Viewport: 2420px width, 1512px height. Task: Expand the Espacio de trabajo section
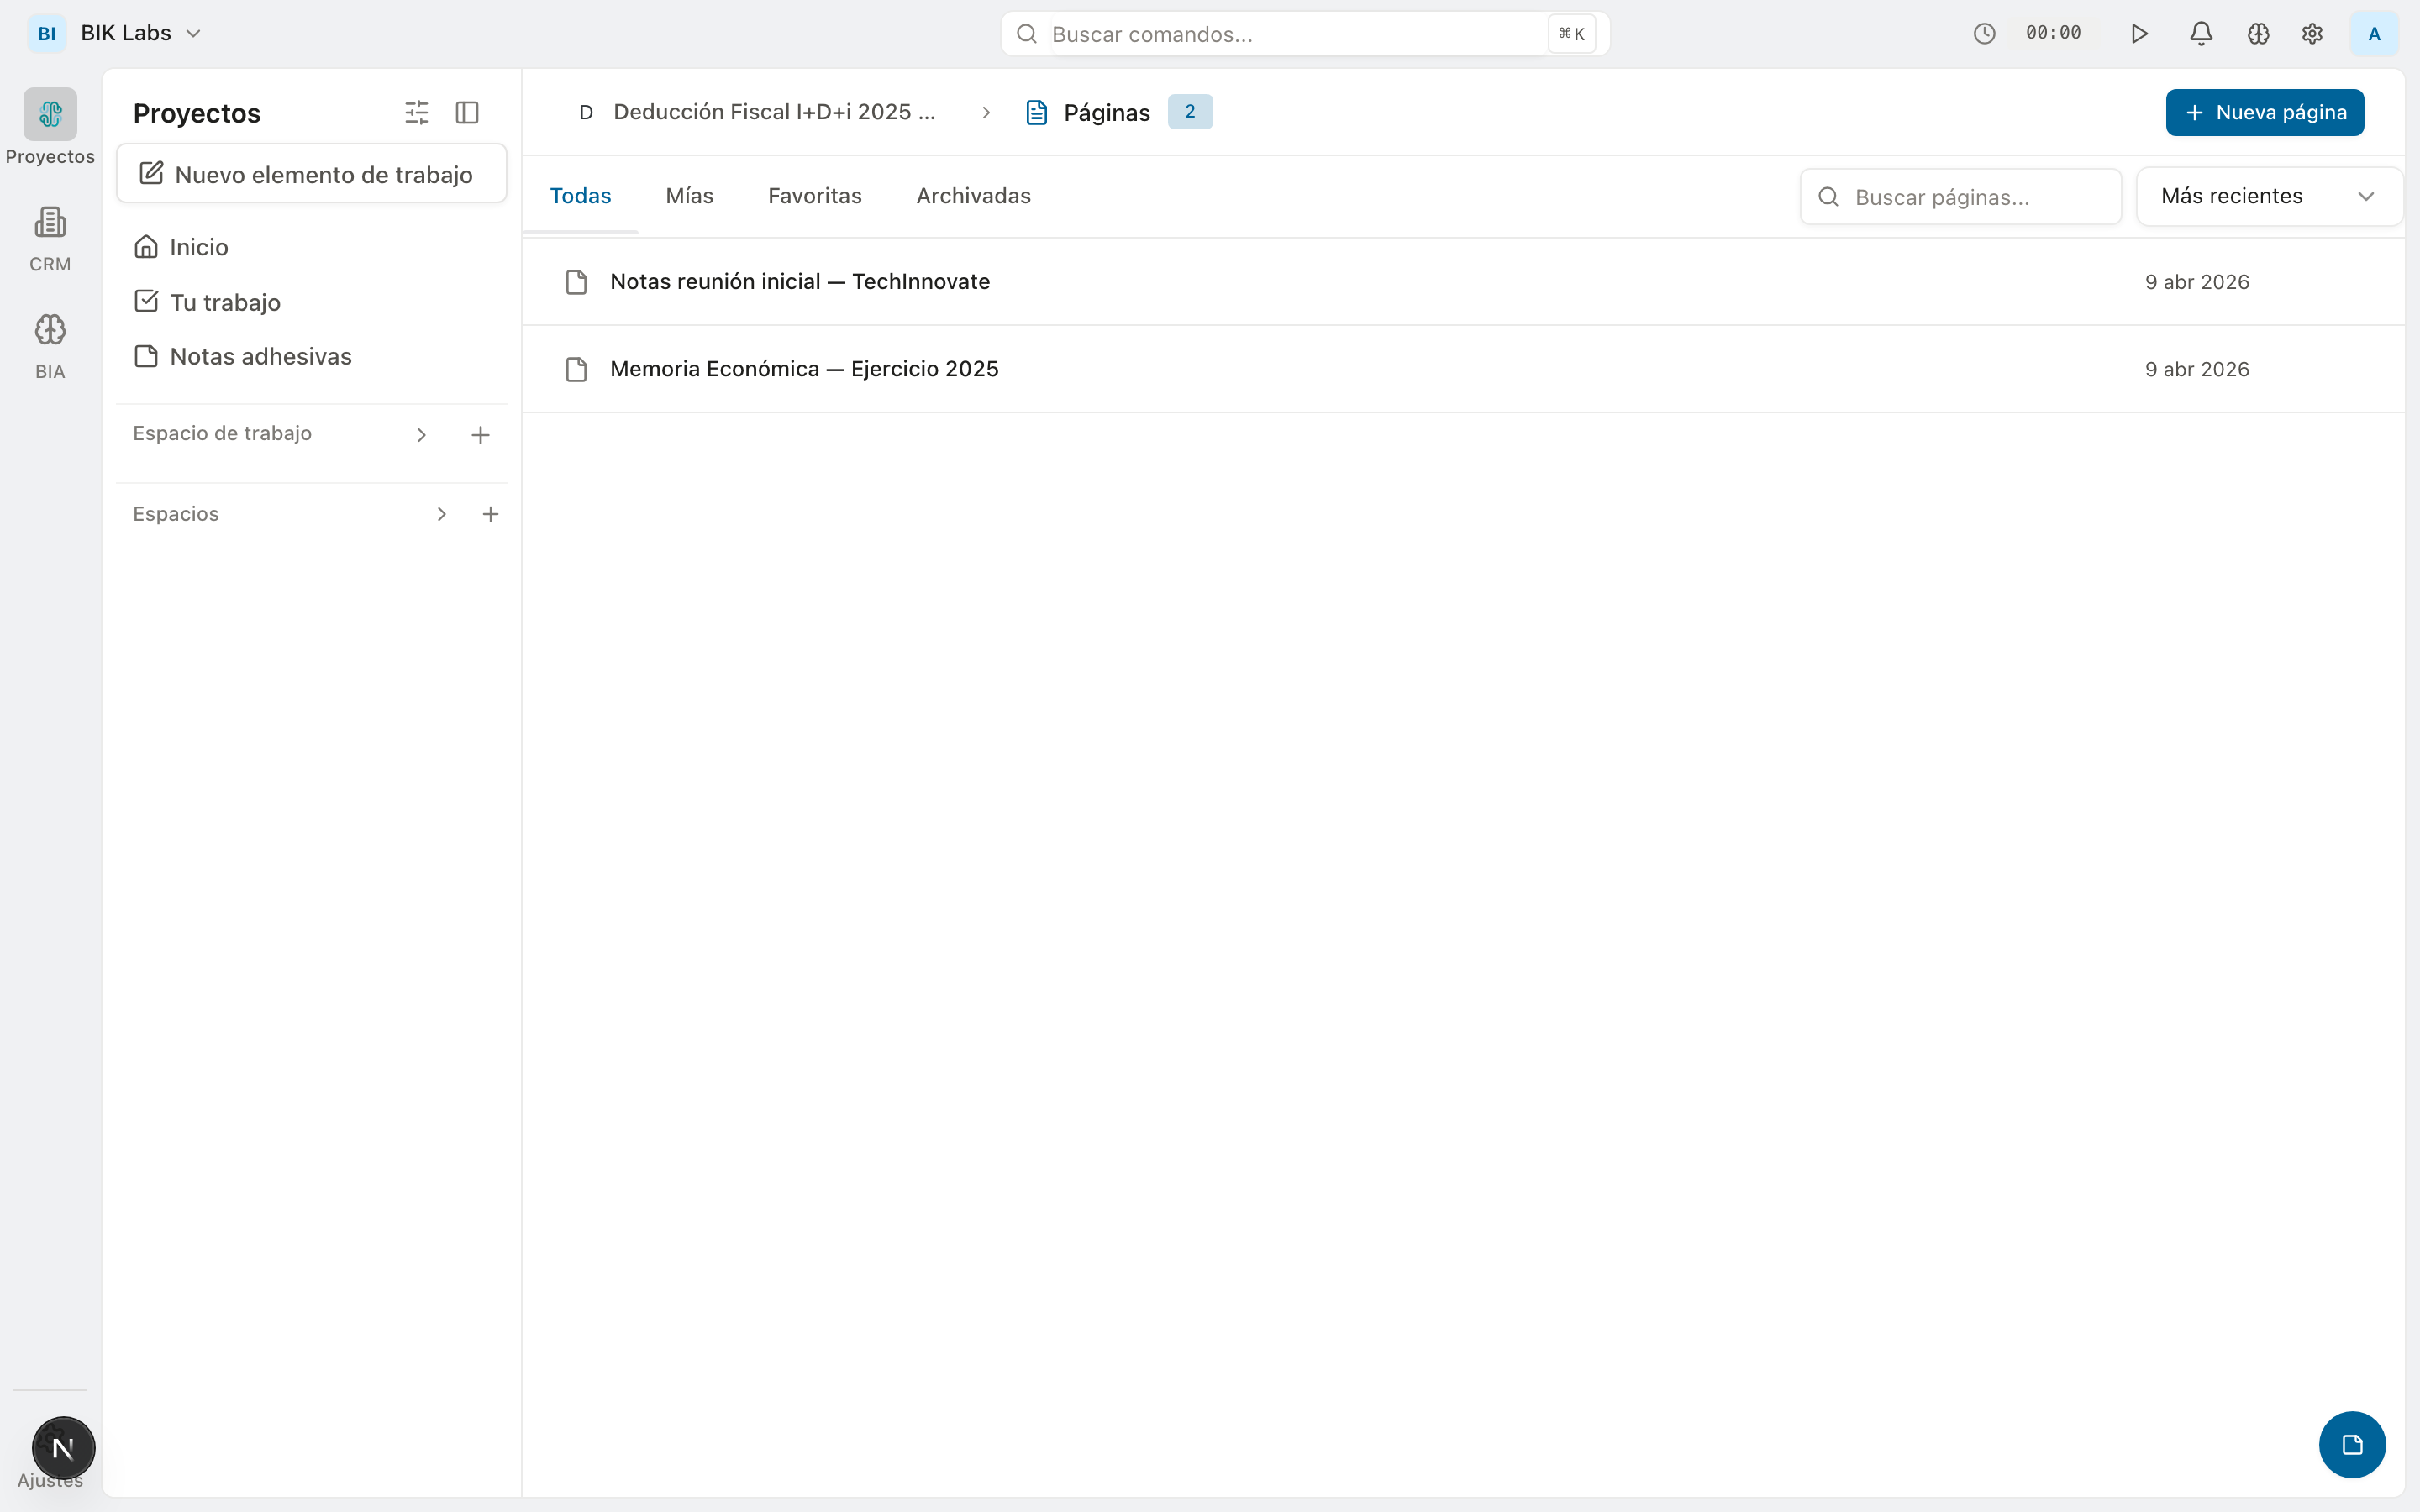click(421, 435)
